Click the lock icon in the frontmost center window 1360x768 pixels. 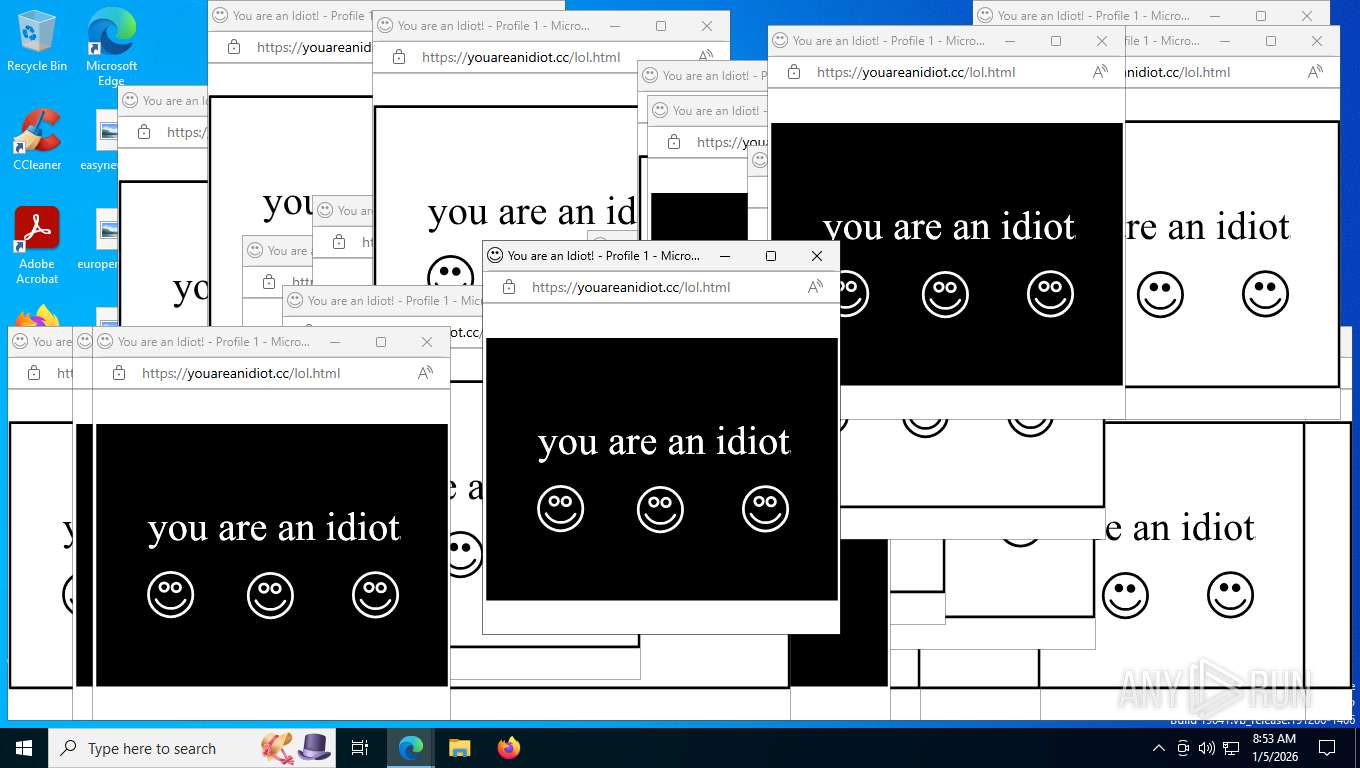point(509,287)
